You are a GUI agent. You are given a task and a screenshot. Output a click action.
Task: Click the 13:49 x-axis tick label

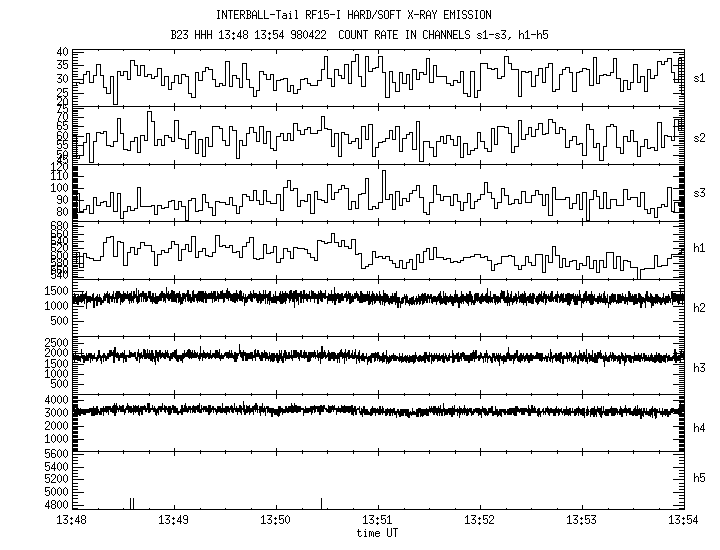tap(173, 520)
